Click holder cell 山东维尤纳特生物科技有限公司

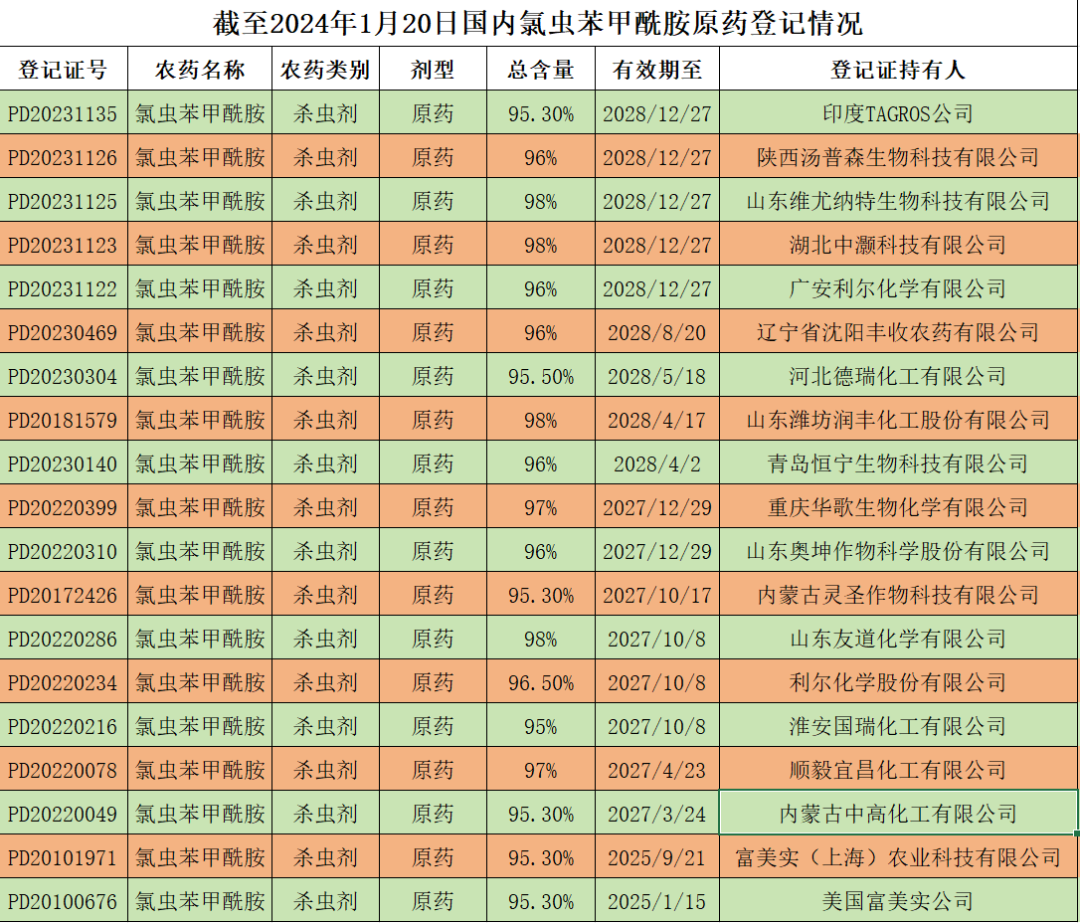tap(898, 200)
